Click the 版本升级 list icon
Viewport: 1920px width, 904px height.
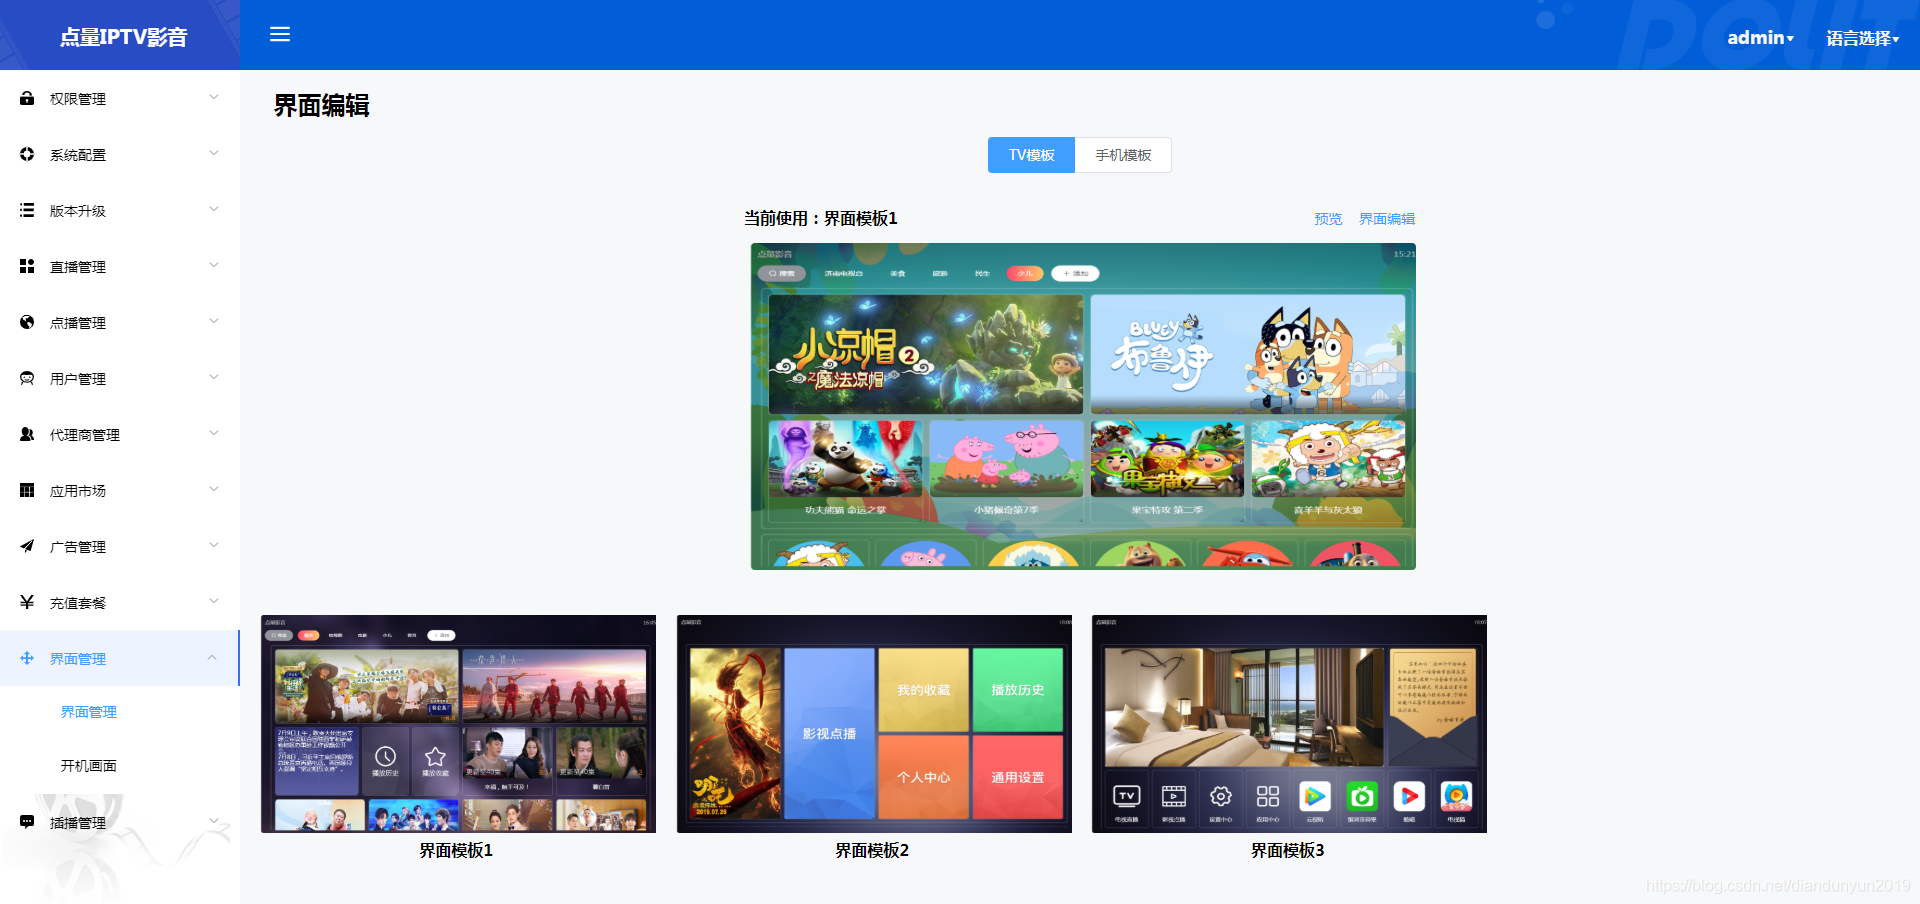click(x=27, y=210)
